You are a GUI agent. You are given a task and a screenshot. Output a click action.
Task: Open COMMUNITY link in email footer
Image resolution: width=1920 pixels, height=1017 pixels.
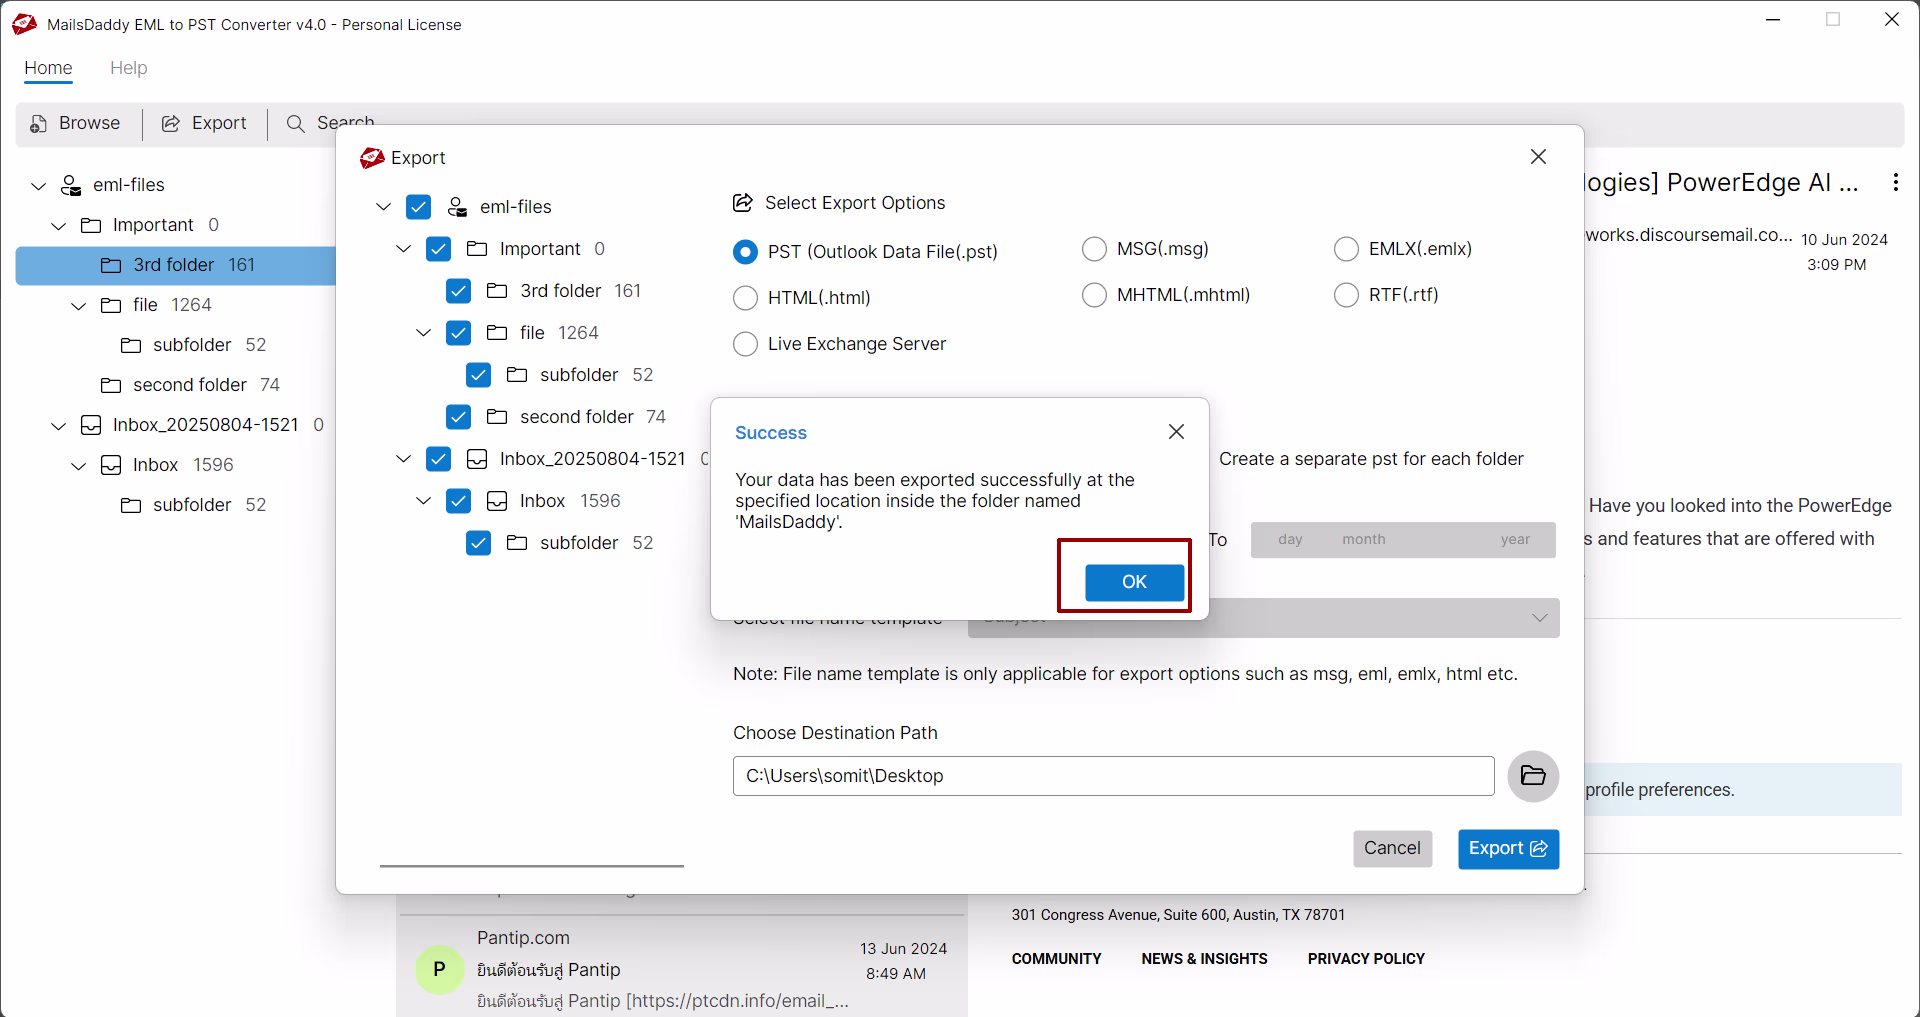coord(1056,959)
